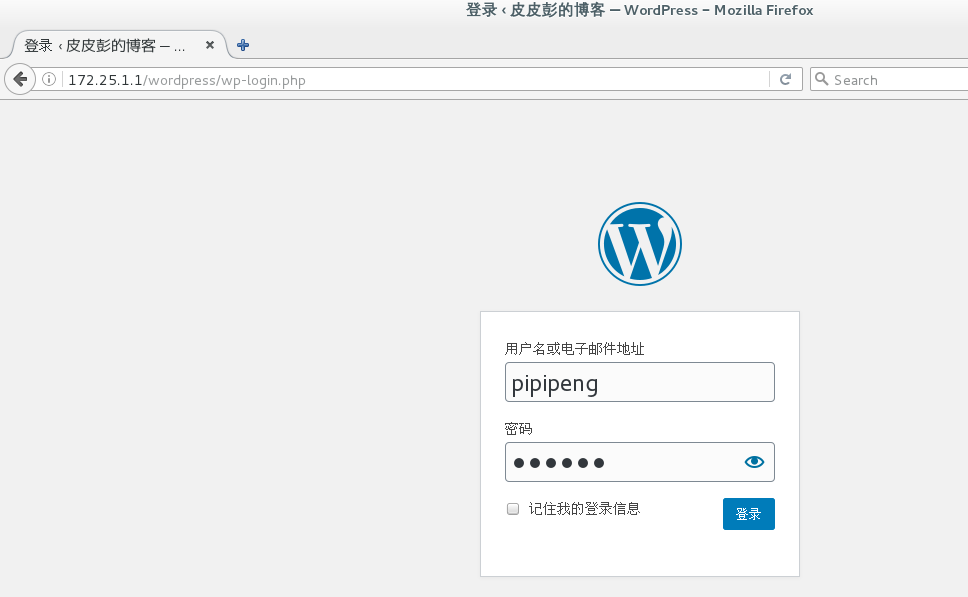Click the magnifier icon in the Search box
968x597 pixels.
(821, 78)
